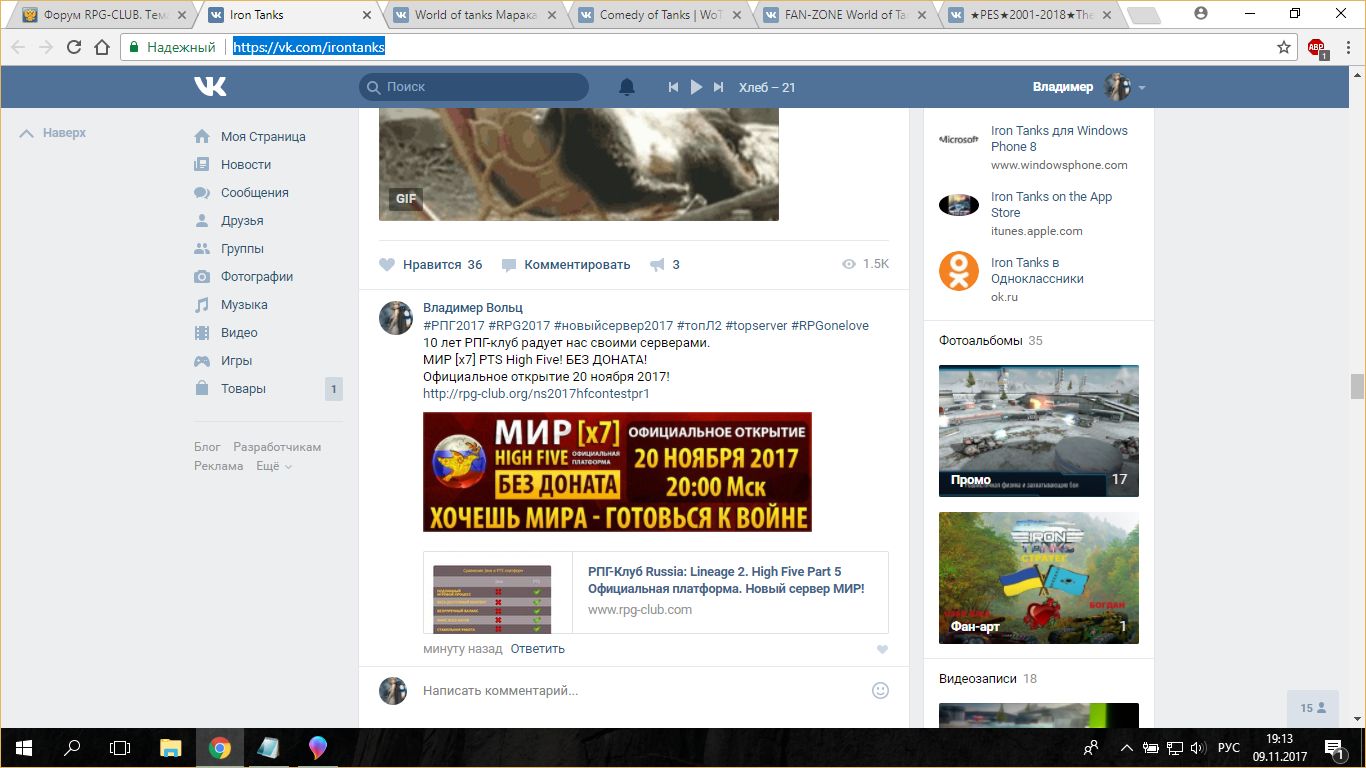Open File Explorer from the taskbar
The height and width of the screenshot is (768, 1366).
tap(171, 748)
